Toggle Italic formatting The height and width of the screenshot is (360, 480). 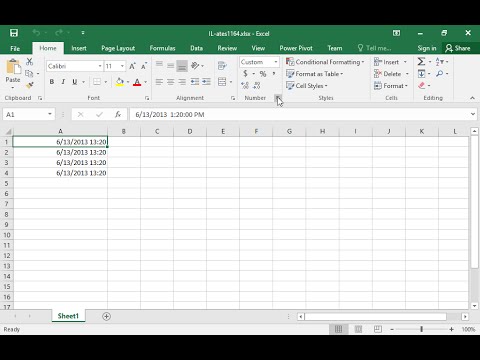click(63, 82)
